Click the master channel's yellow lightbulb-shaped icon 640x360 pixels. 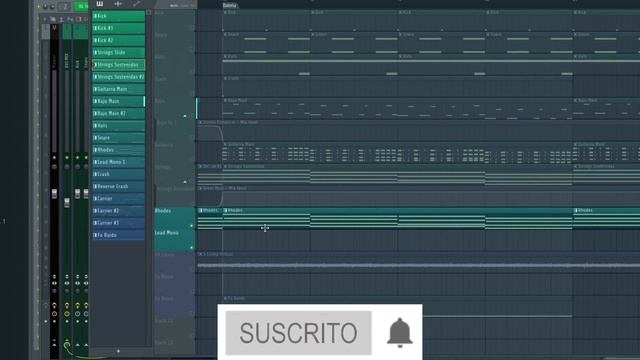(x=54, y=305)
